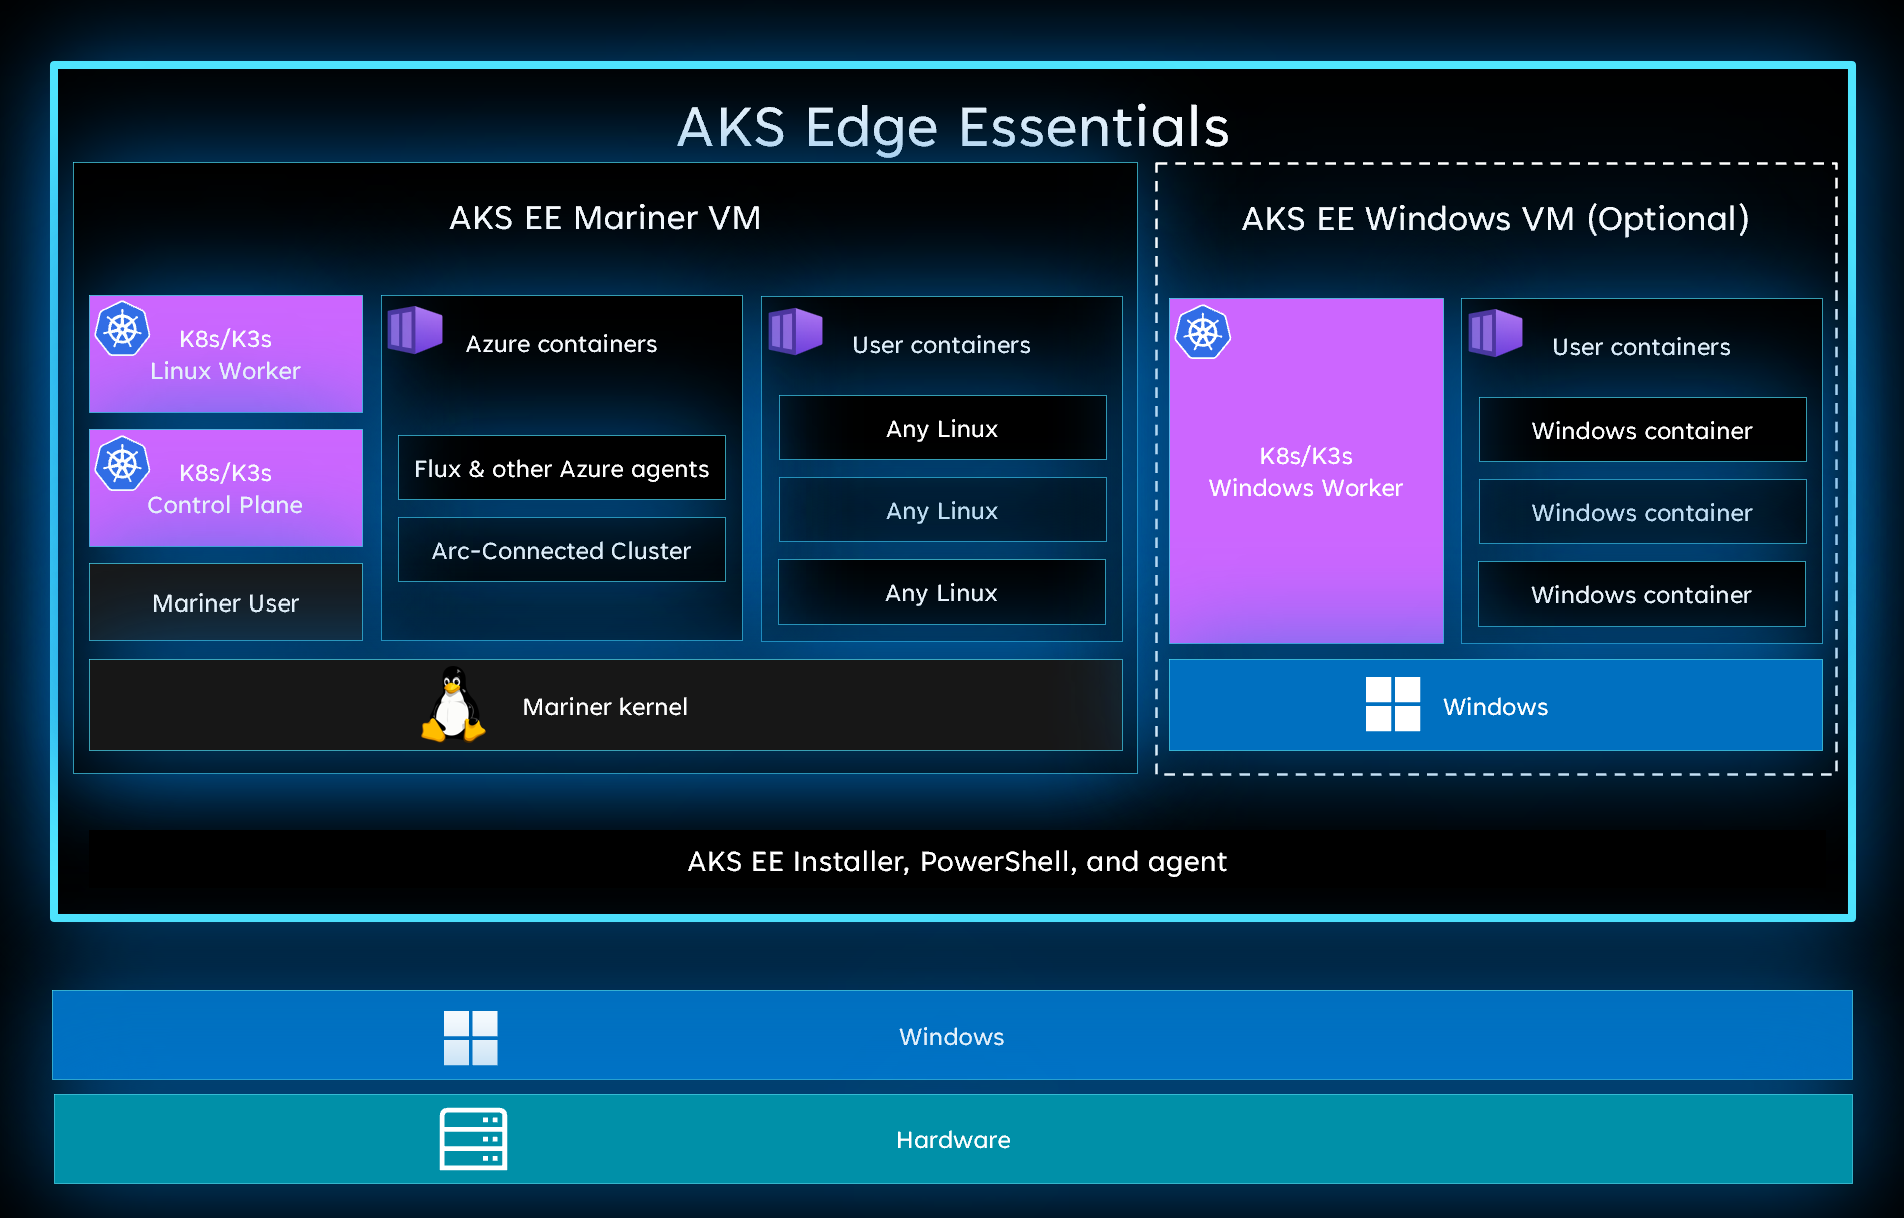Click the User containers icon in Windows VM
Viewport: 1904px width, 1218px height.
[1494, 334]
